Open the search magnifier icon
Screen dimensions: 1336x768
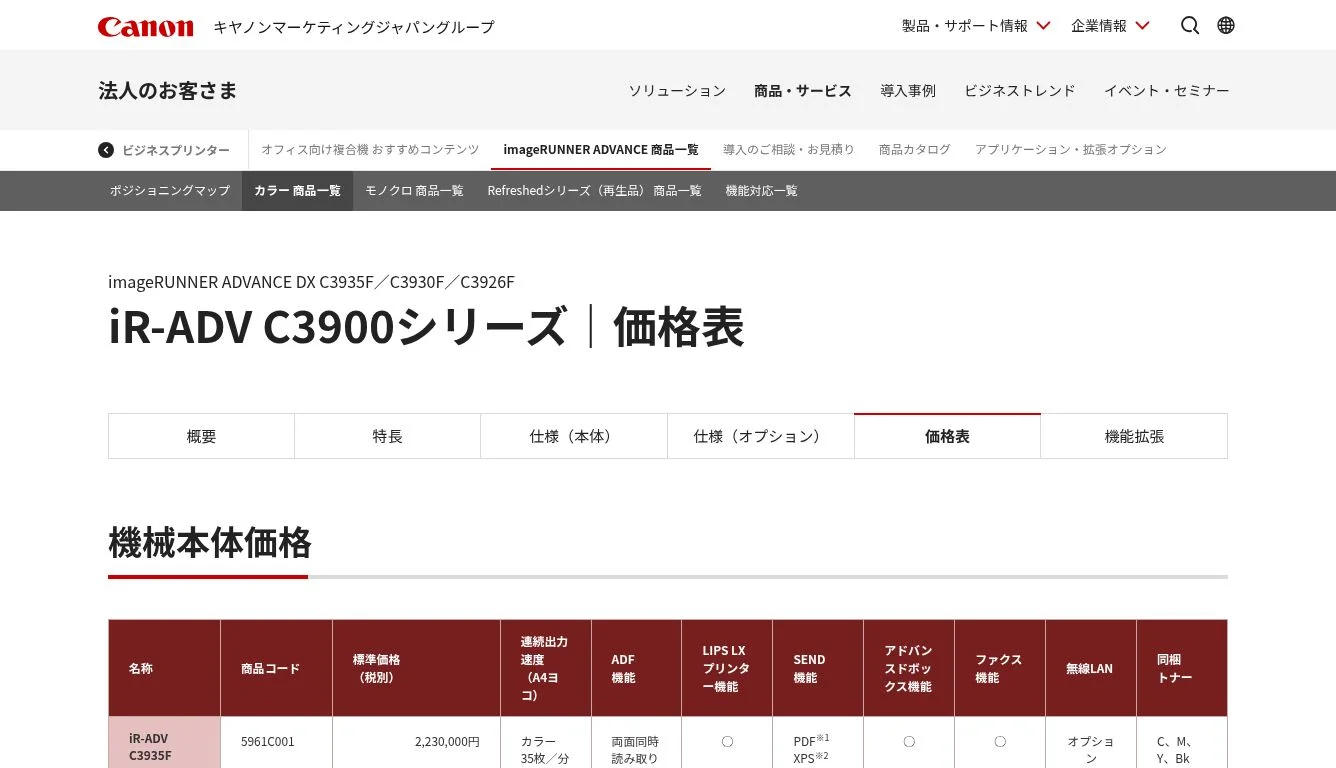[x=1190, y=25]
